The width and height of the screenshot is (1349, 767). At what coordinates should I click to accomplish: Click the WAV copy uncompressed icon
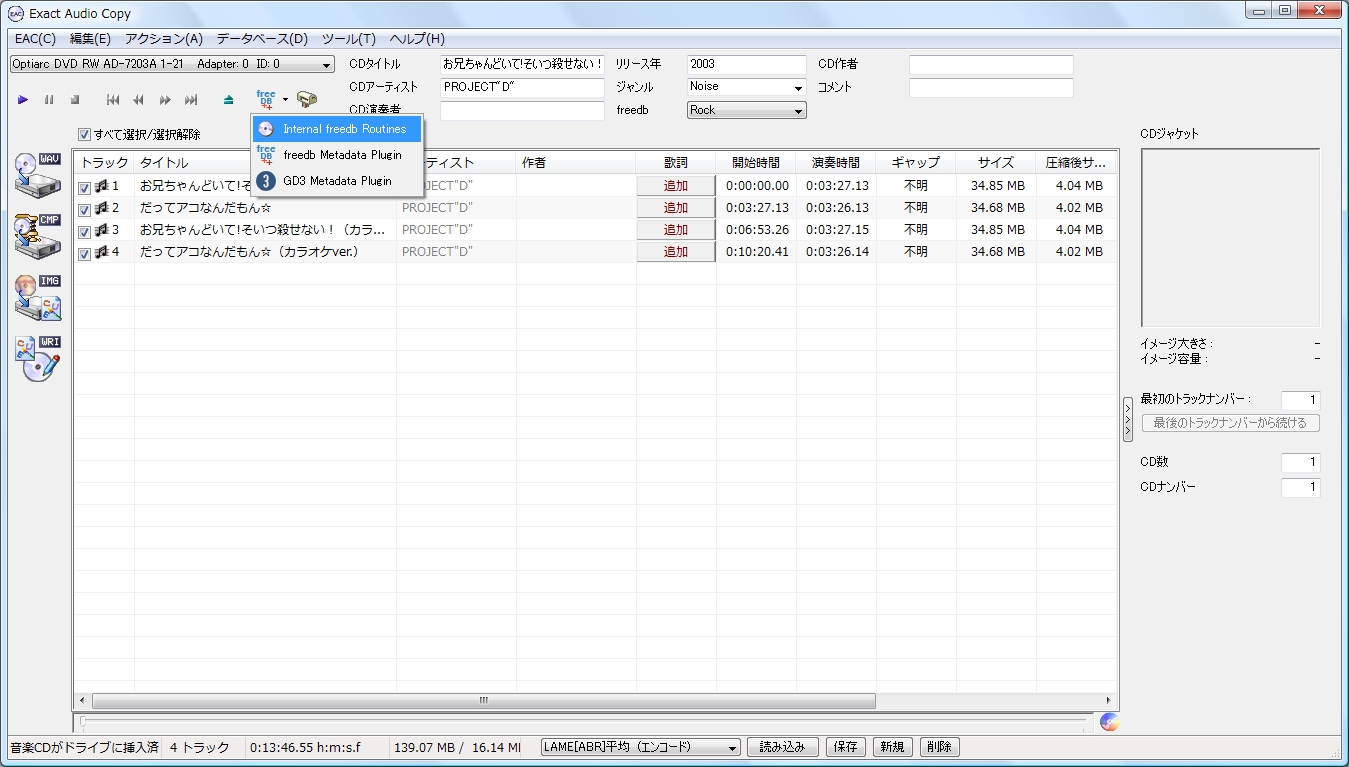38,177
